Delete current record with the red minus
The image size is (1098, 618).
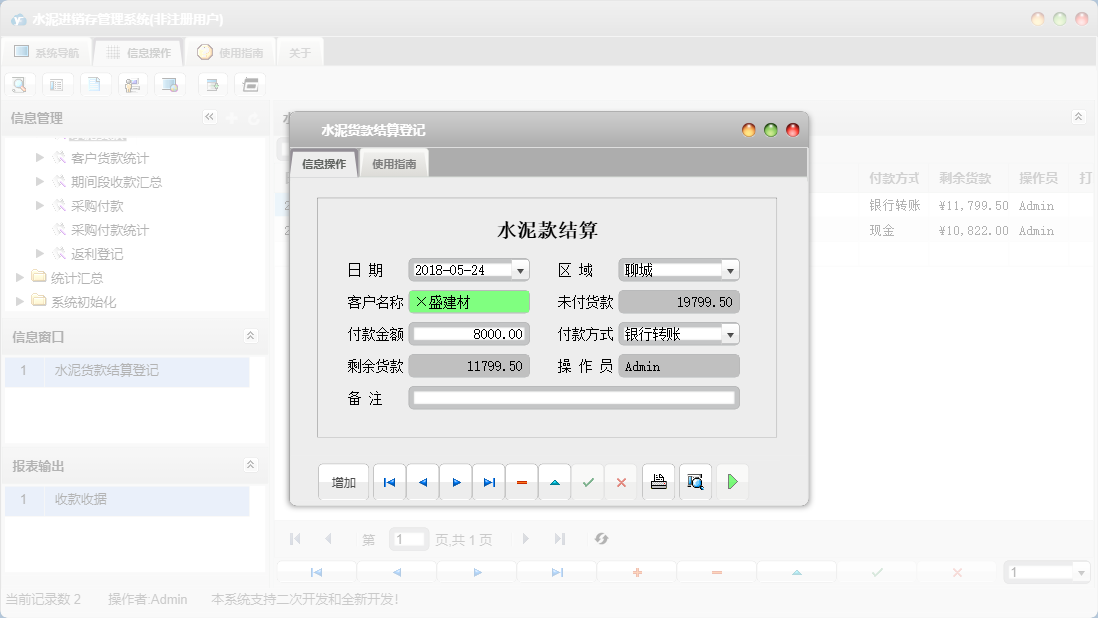(521, 482)
